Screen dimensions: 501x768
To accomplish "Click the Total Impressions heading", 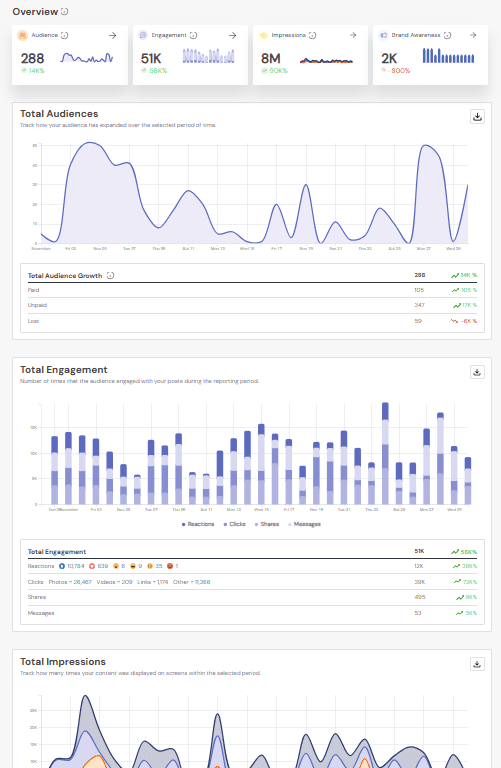I will [63, 662].
